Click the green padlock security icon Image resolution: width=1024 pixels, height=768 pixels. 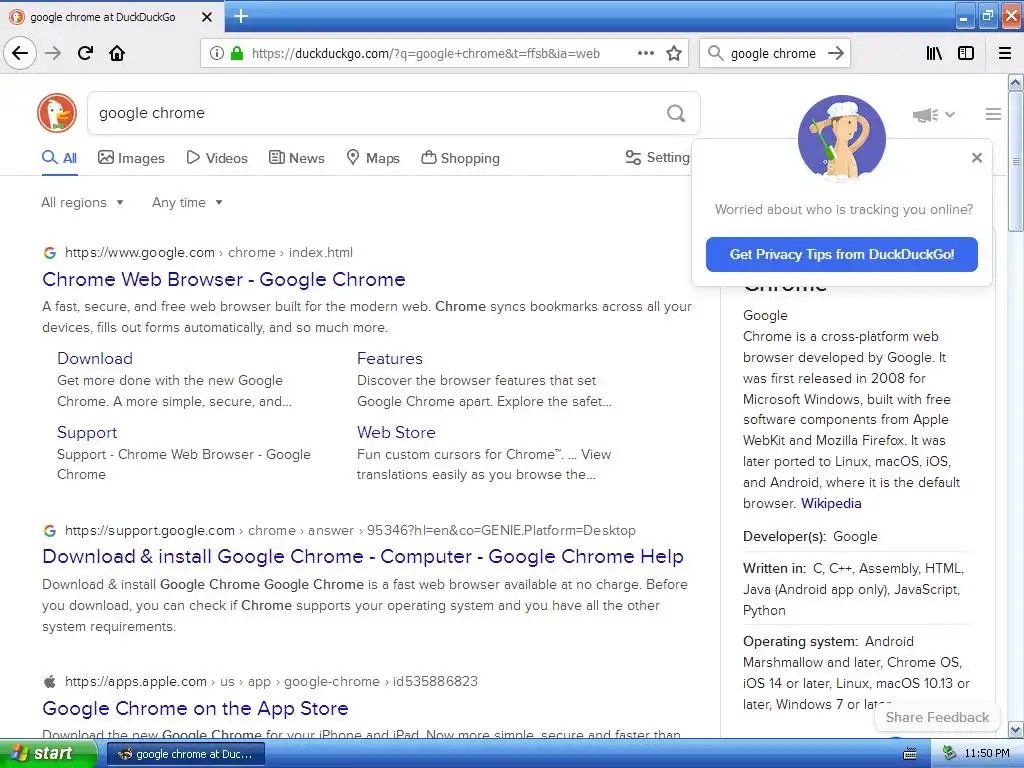(236, 54)
